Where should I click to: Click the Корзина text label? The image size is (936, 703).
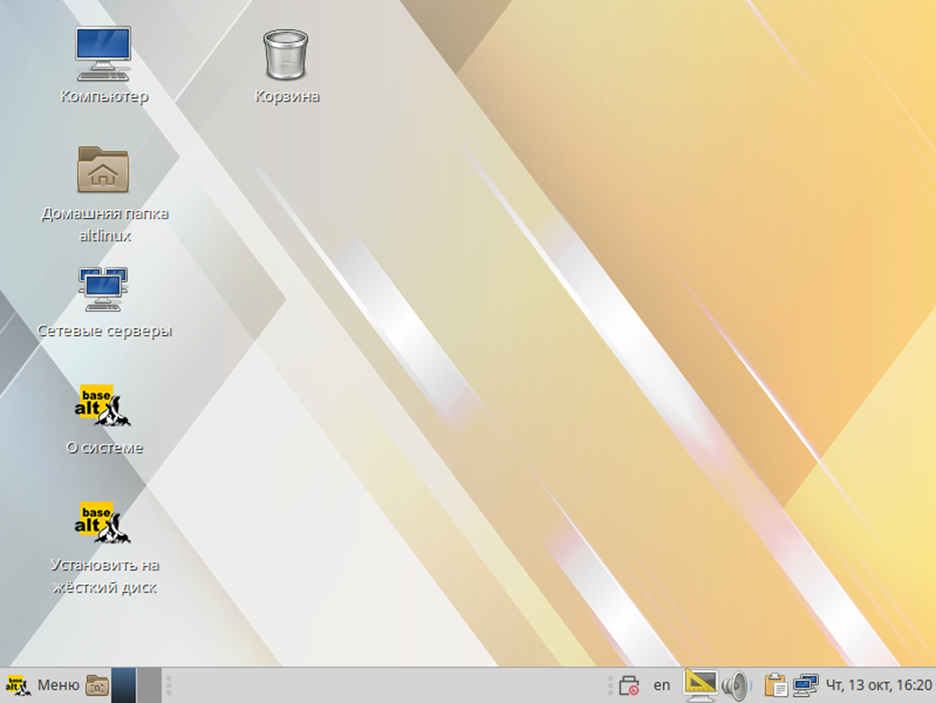(287, 97)
